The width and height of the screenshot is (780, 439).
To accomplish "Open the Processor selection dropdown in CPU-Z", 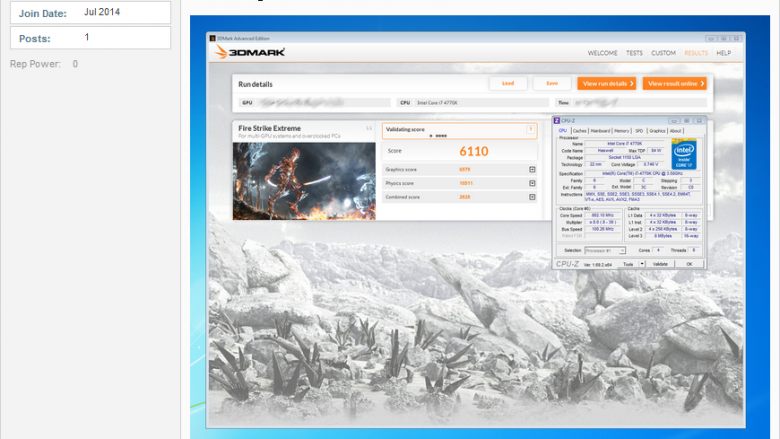I will [605, 251].
